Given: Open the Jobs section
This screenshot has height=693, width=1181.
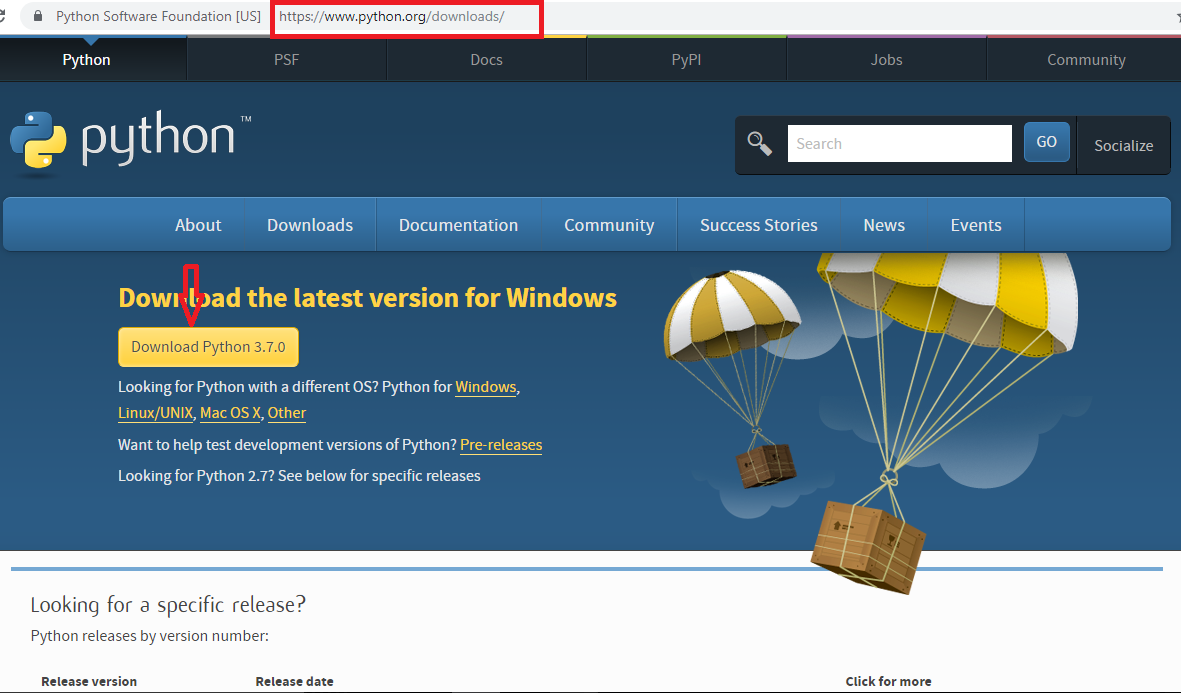Looking at the screenshot, I should [886, 59].
